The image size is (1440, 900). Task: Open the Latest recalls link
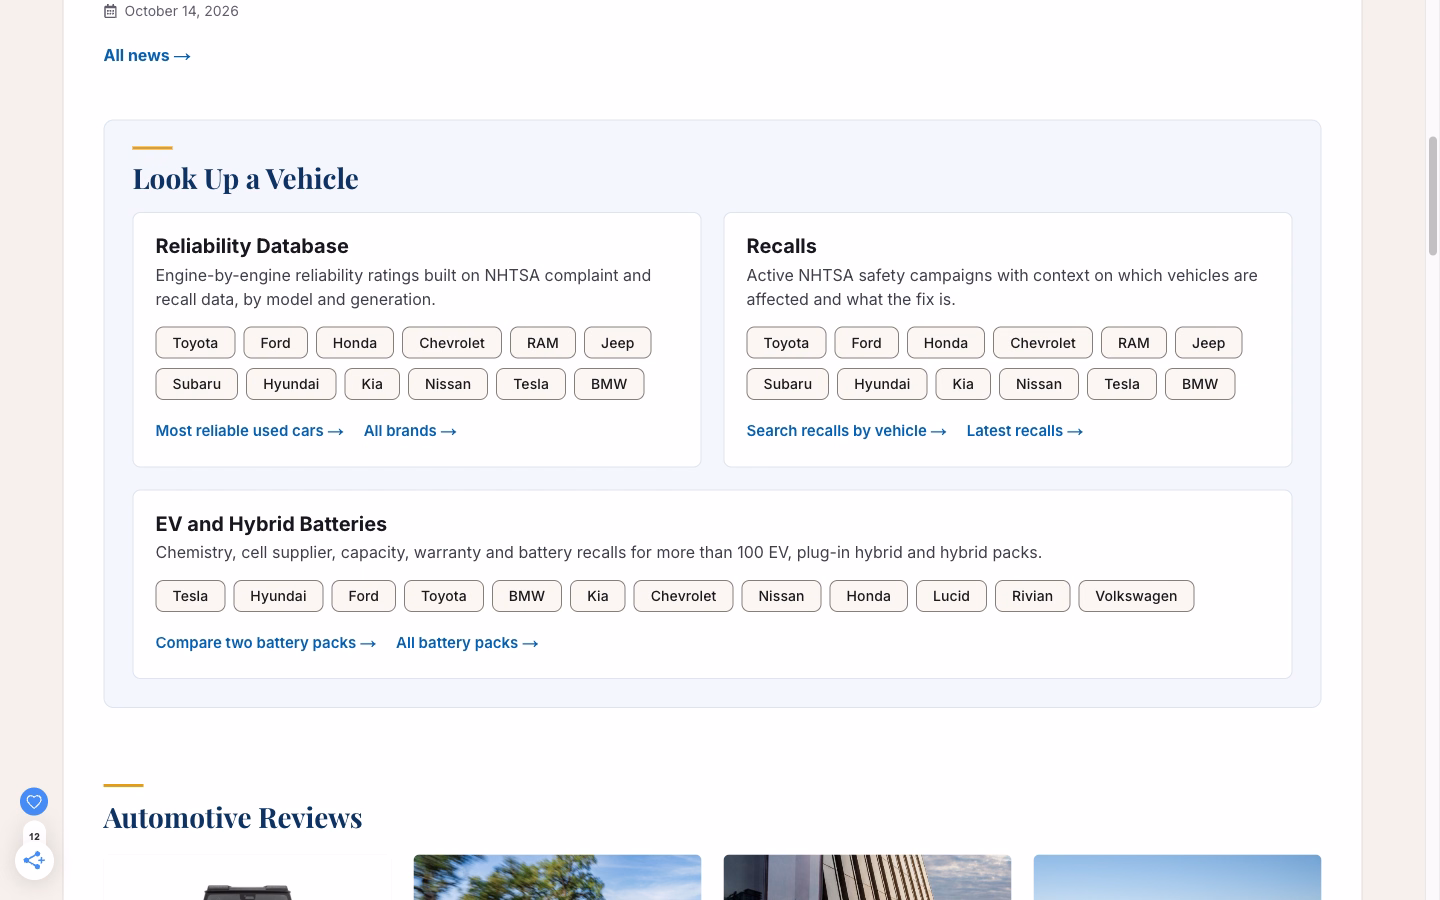pyautogui.click(x=1025, y=431)
